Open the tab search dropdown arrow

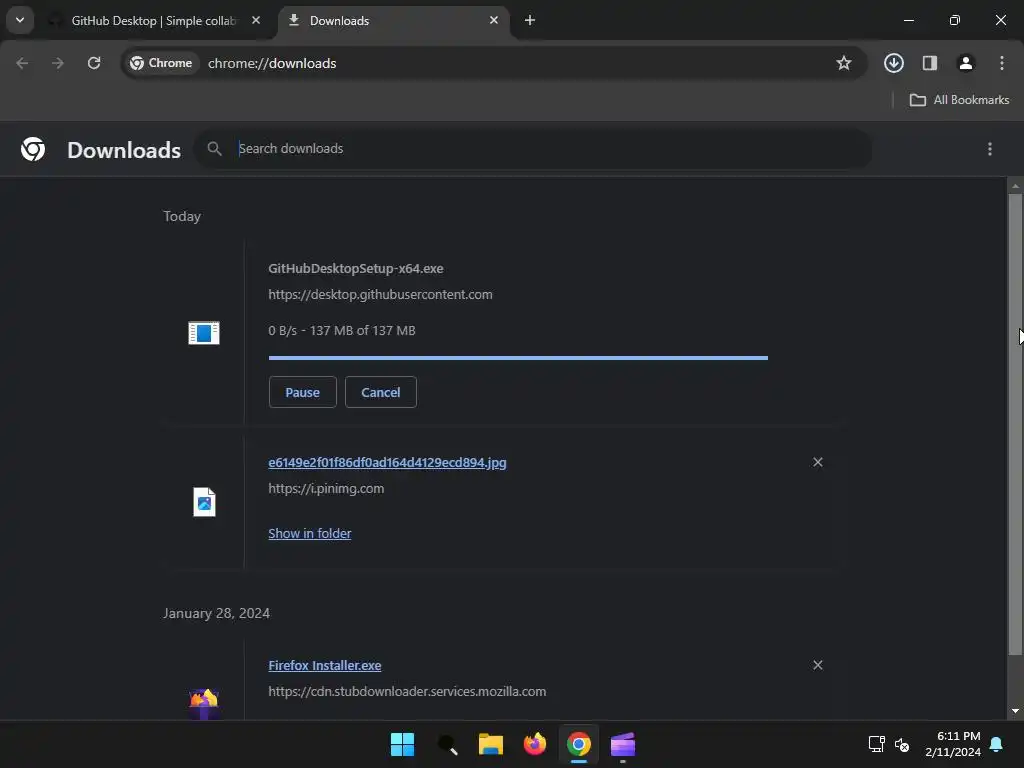(x=20, y=20)
